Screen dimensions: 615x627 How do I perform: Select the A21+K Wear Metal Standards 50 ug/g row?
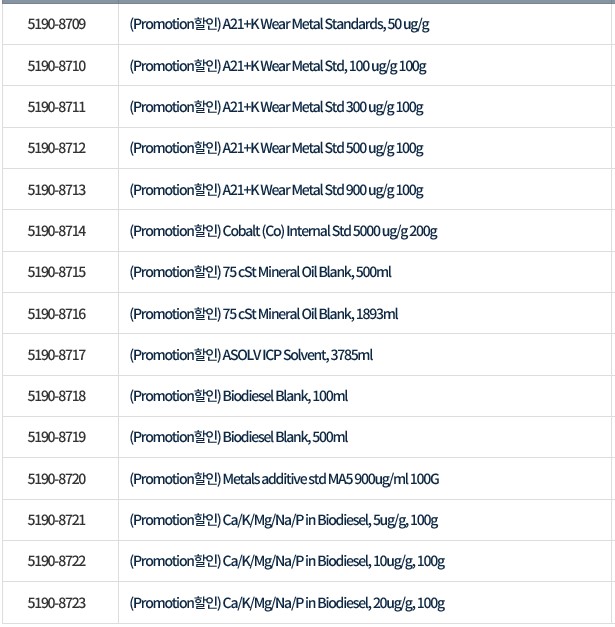(x=280, y=24)
